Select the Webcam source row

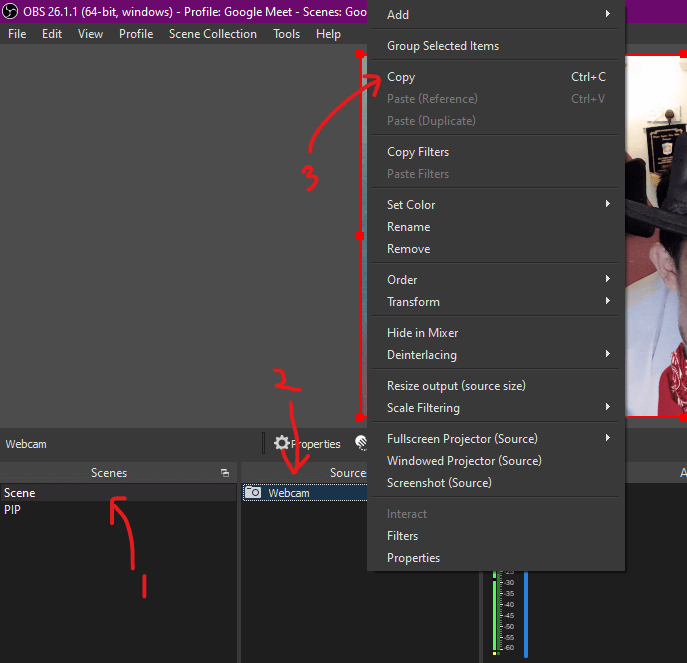coord(305,493)
